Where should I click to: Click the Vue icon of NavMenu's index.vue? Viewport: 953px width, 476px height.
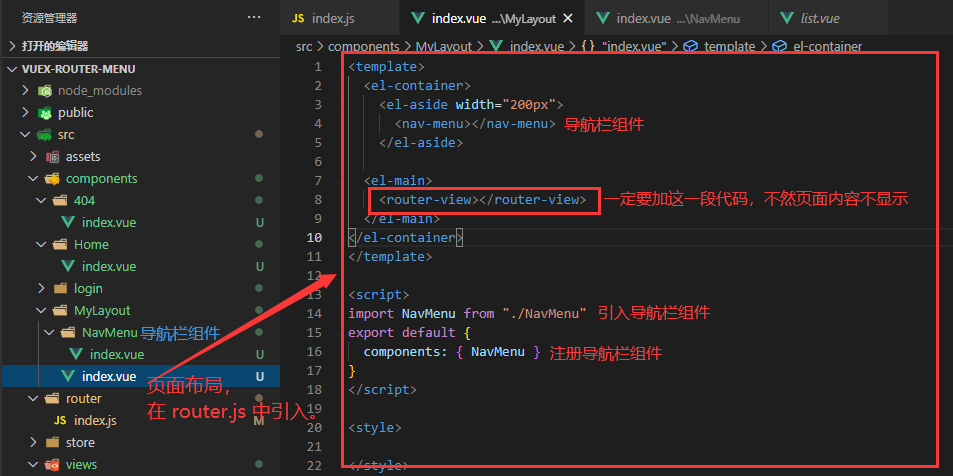(77, 354)
